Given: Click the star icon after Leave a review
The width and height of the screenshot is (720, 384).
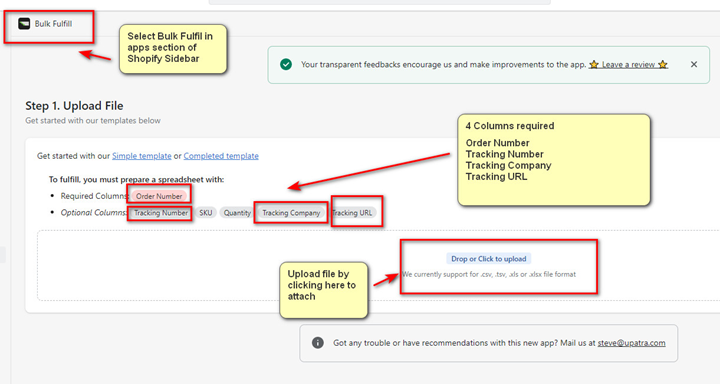Looking at the screenshot, I should tap(662, 64).
